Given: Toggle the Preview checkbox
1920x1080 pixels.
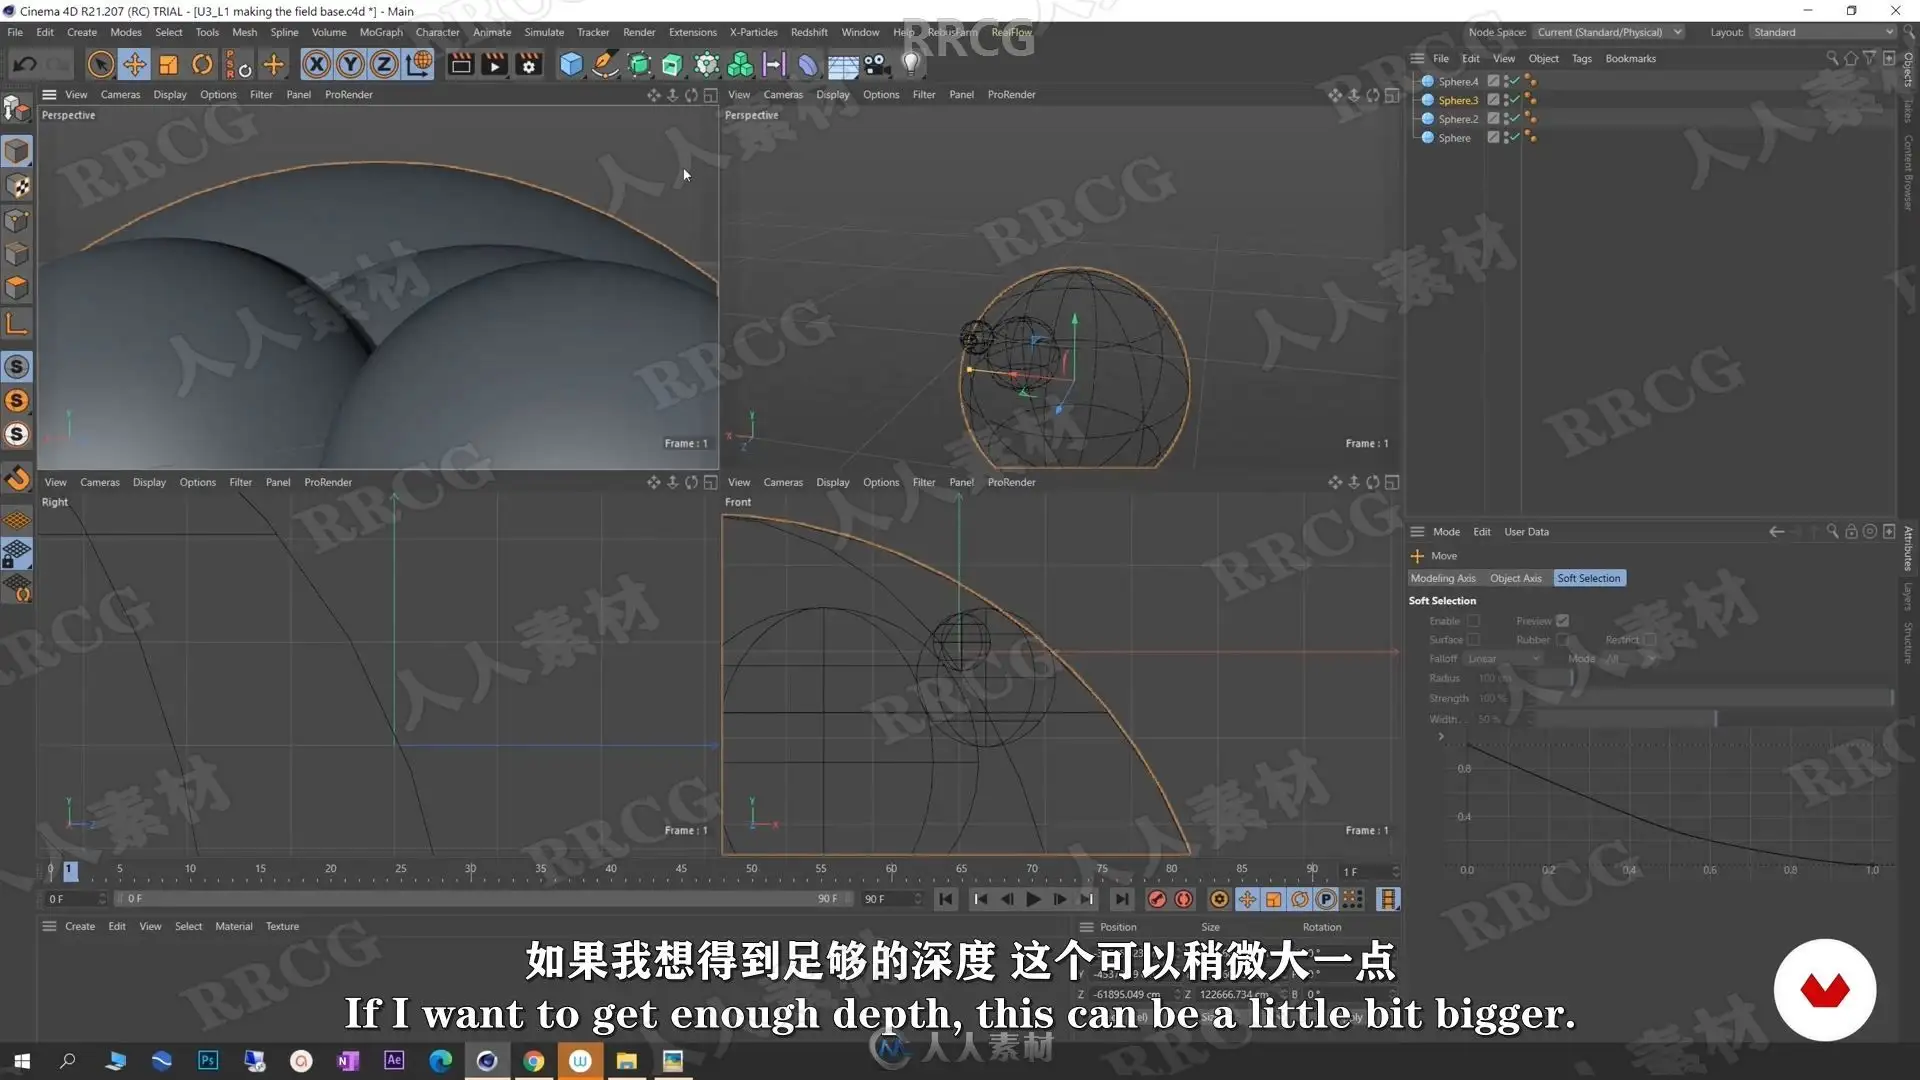Looking at the screenshot, I should [1562, 621].
